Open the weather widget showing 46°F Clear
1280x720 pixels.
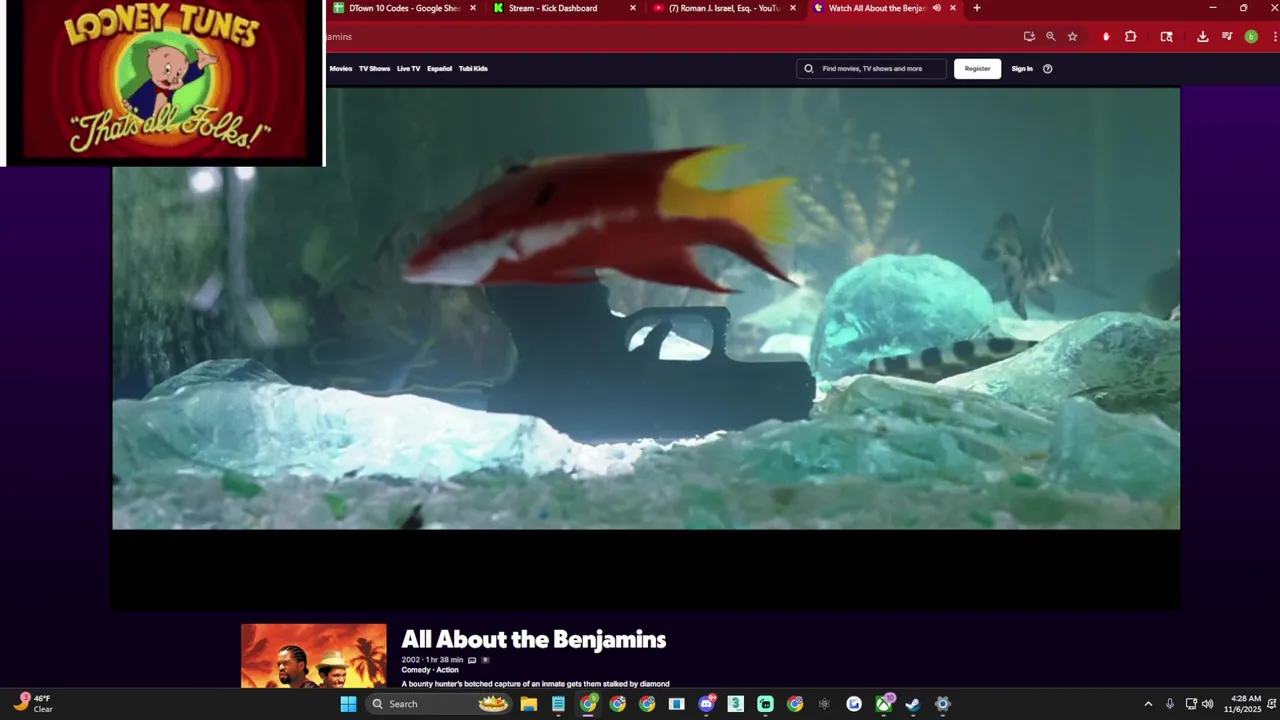click(x=33, y=703)
